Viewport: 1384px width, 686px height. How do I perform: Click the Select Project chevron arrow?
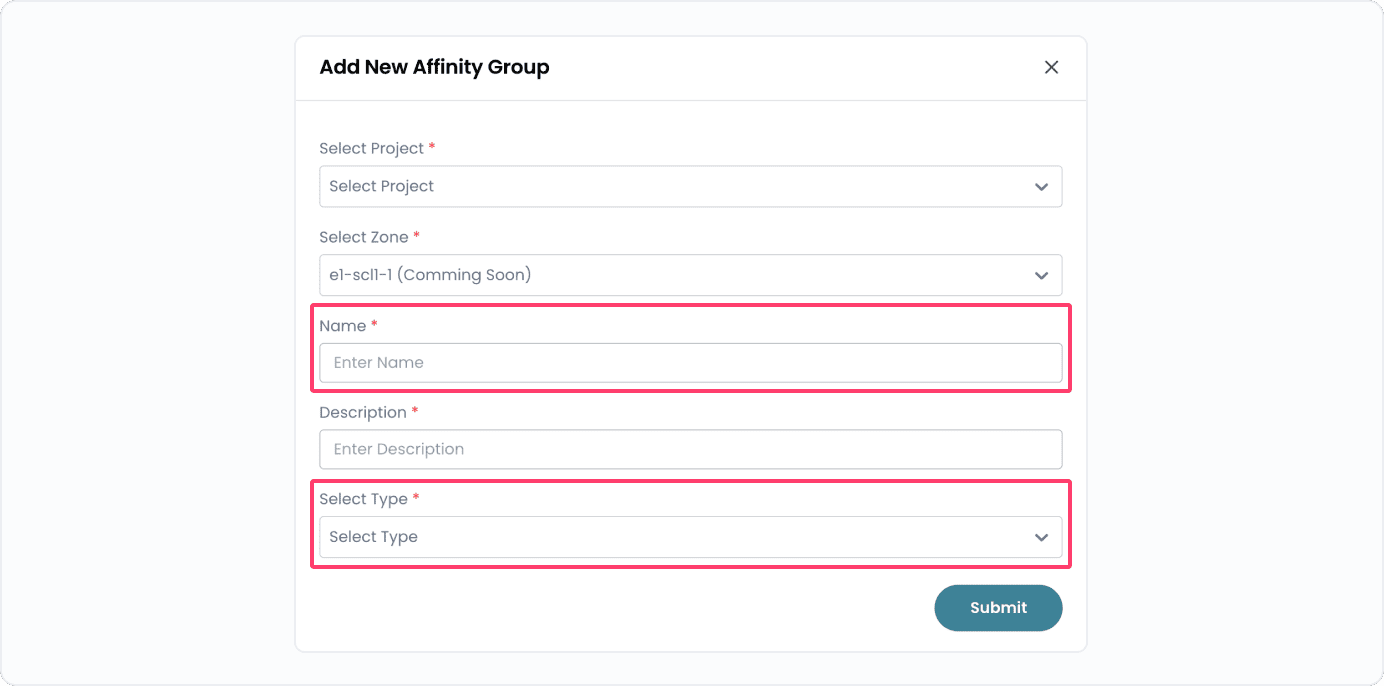[1040, 186]
